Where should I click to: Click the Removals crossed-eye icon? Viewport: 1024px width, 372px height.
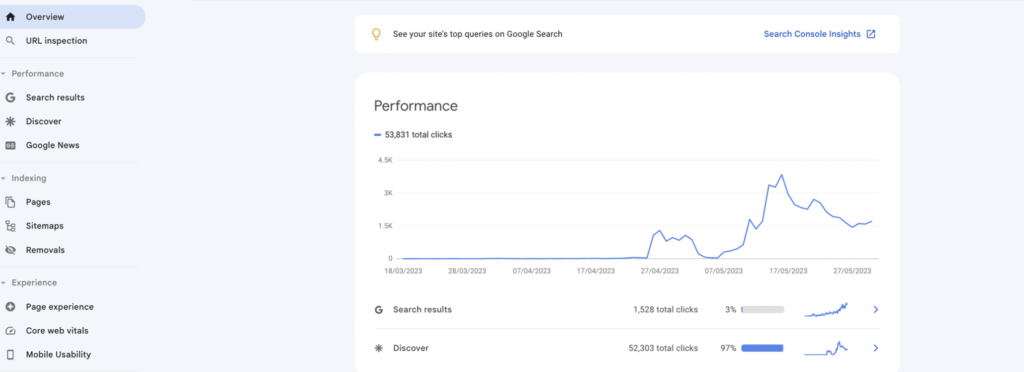(10, 250)
